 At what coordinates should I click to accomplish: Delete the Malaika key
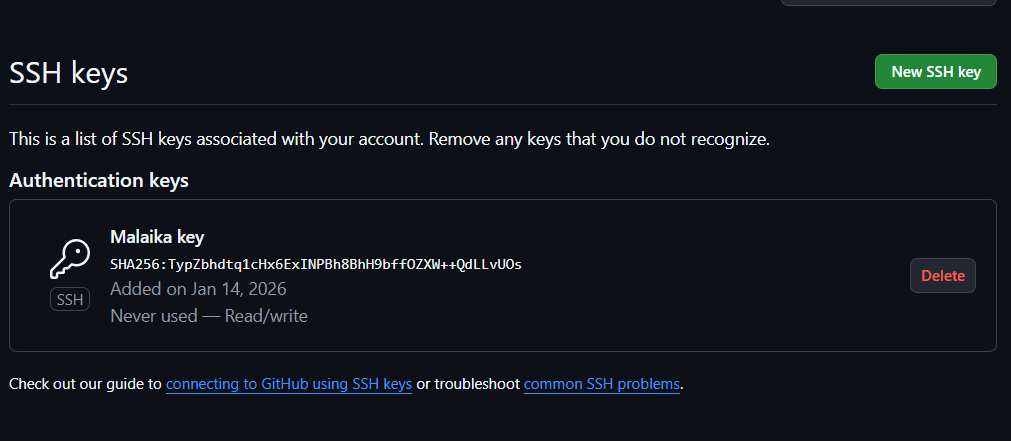point(942,275)
